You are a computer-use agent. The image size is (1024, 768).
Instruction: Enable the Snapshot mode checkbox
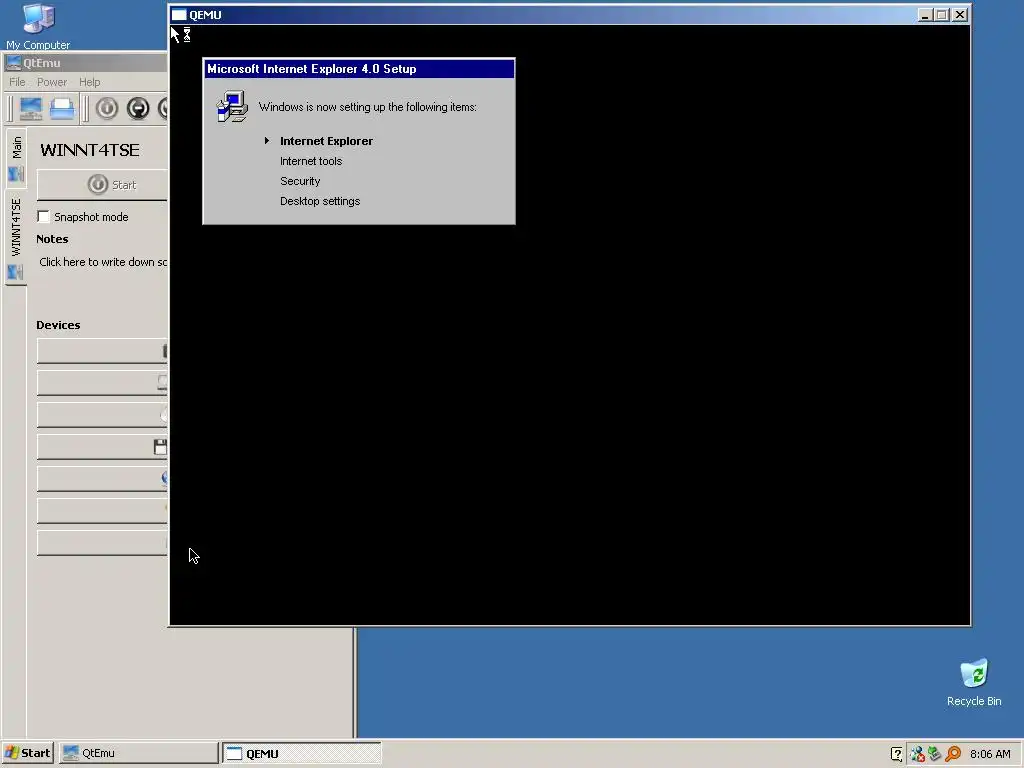point(44,216)
